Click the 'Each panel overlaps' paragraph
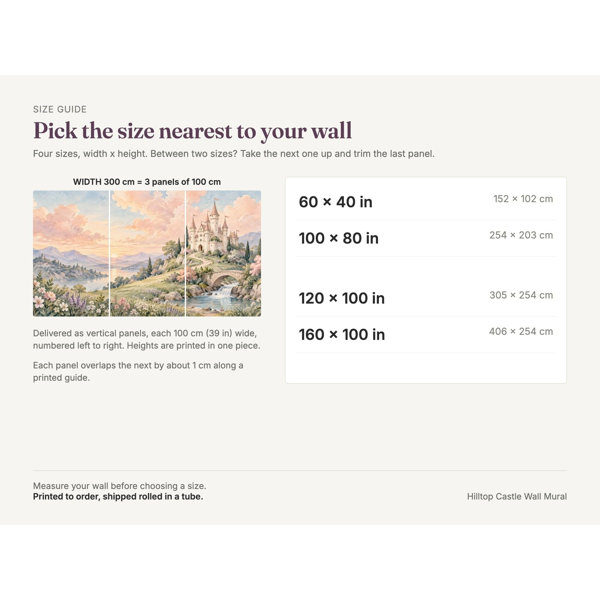 point(138,372)
